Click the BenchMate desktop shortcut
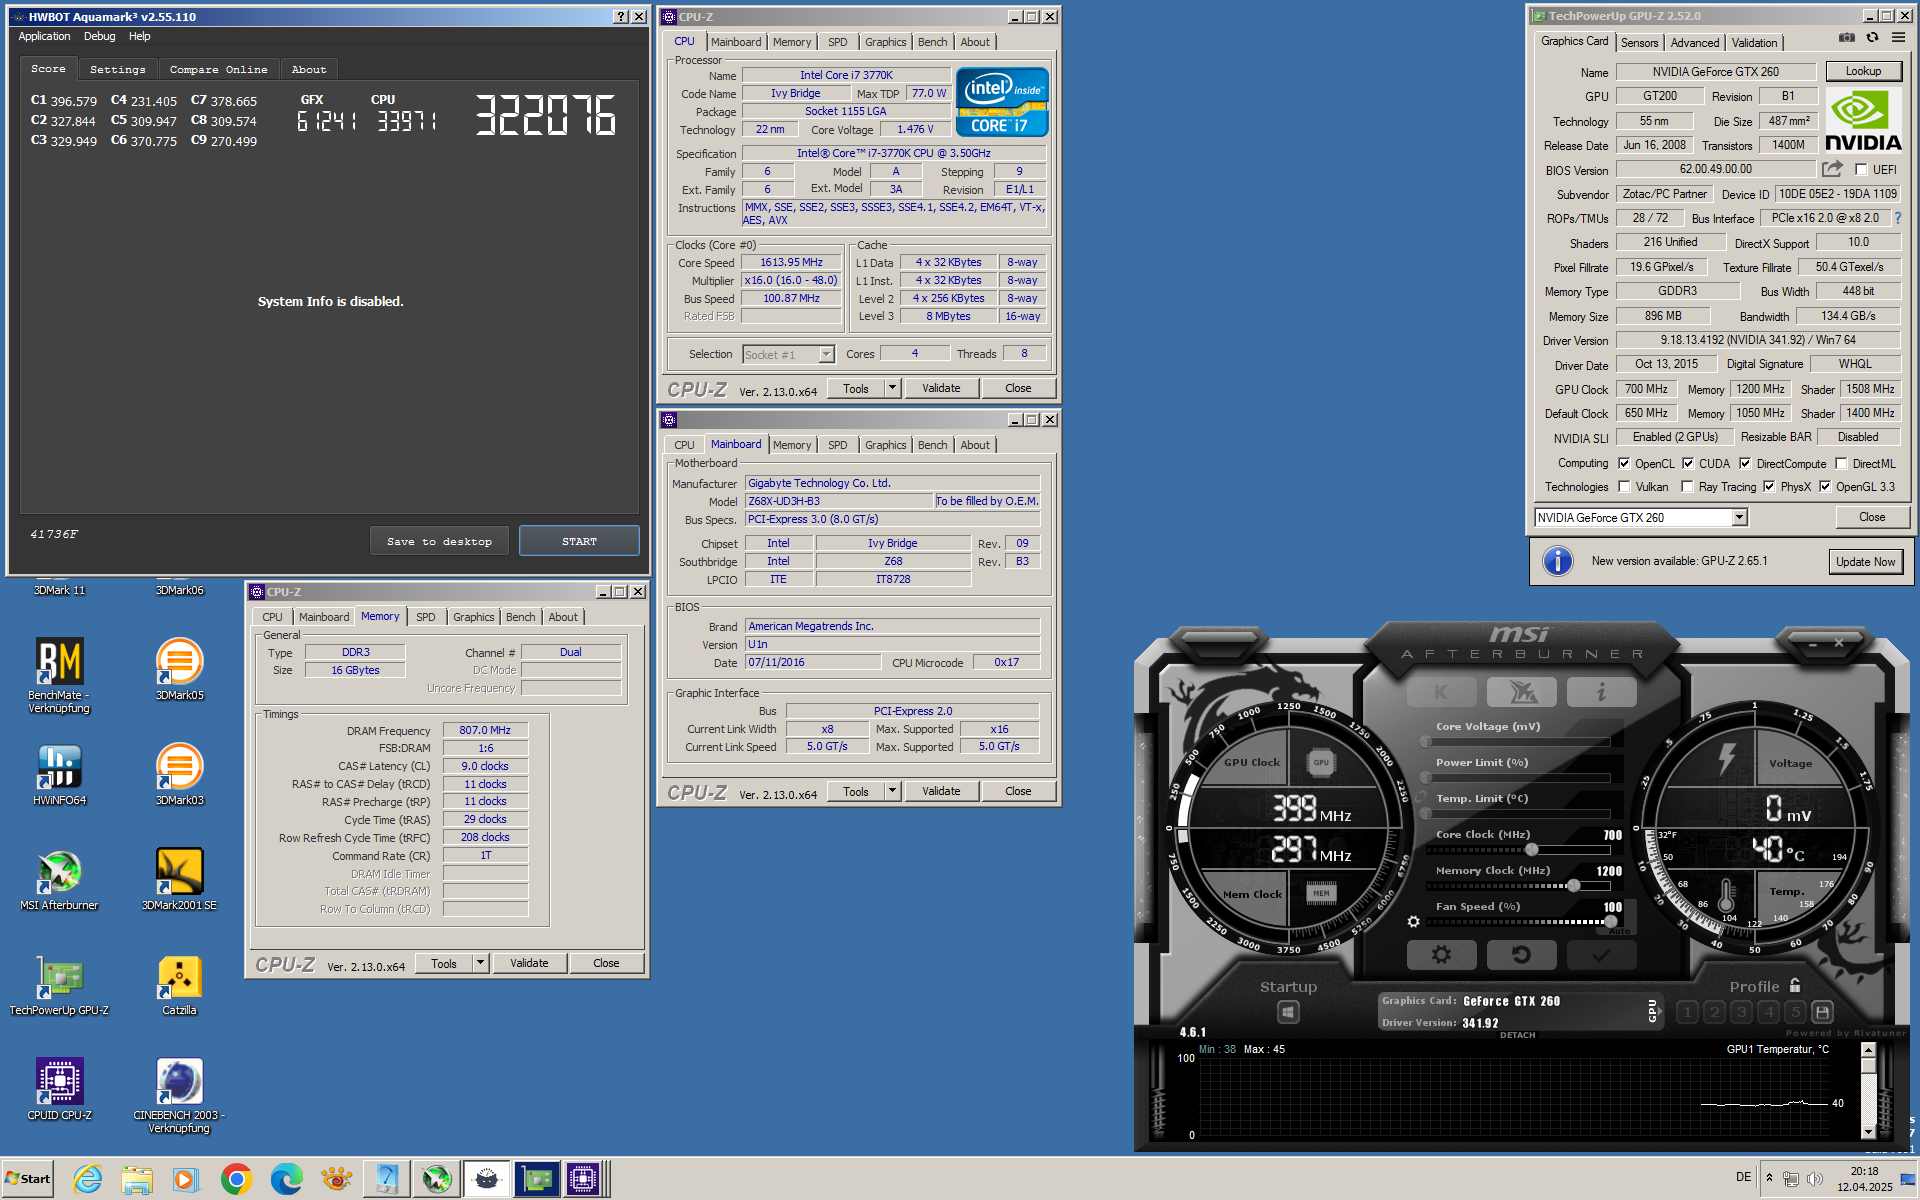Screen dimensions: 1920x1200 [x=59, y=676]
